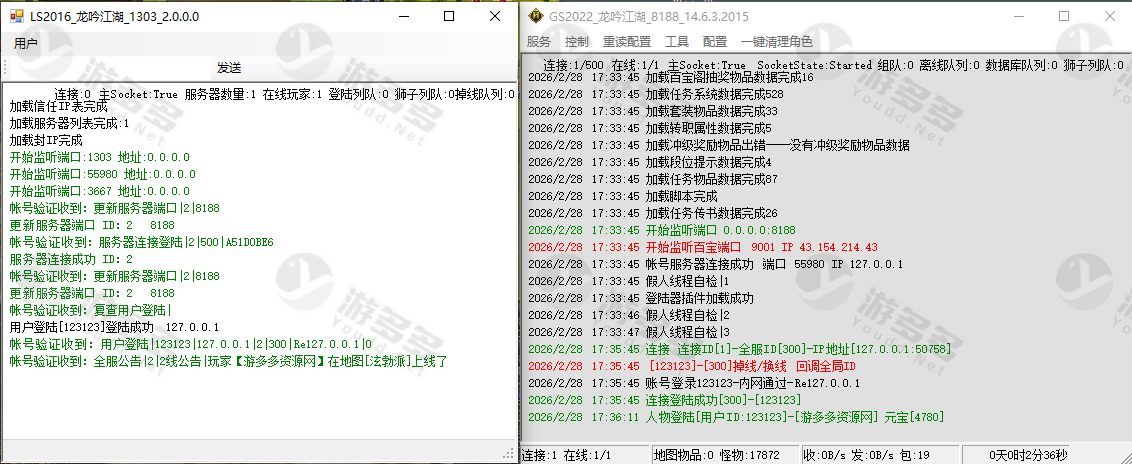Screen dimensions: 1132x464
Task: Open the 控制 menu
Action: (x=577, y=42)
